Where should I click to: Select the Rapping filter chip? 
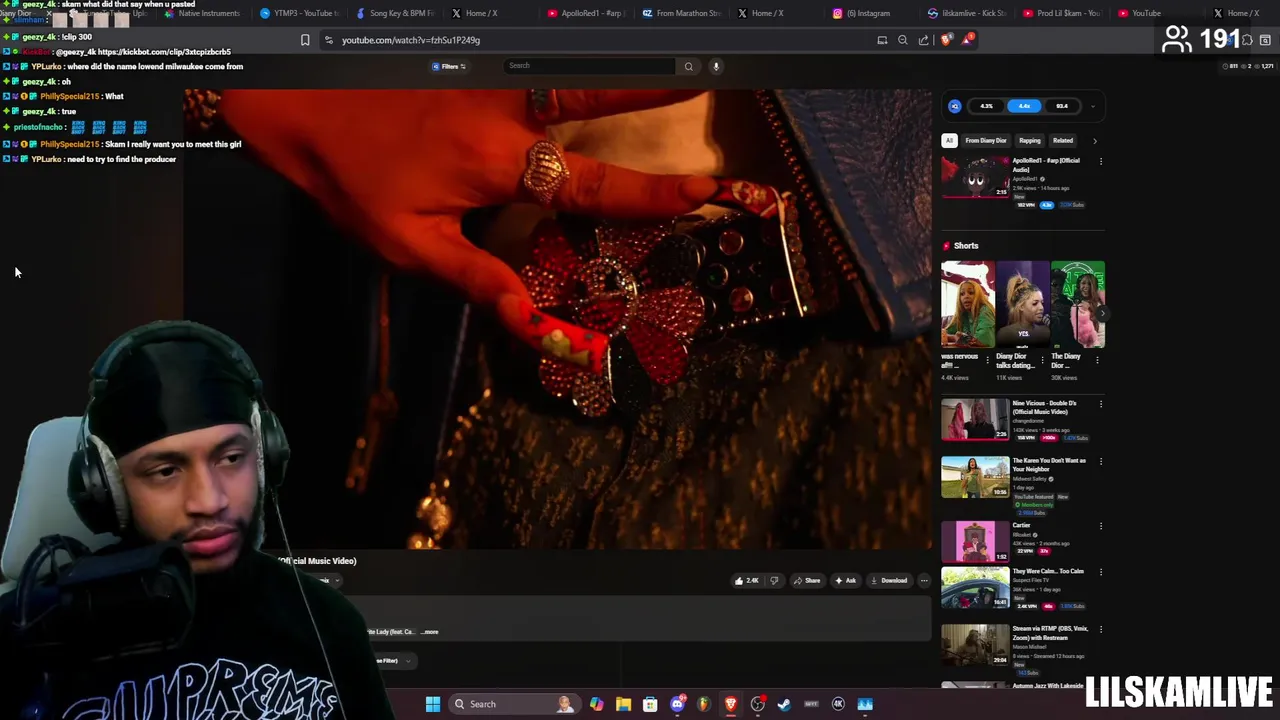(x=1030, y=141)
